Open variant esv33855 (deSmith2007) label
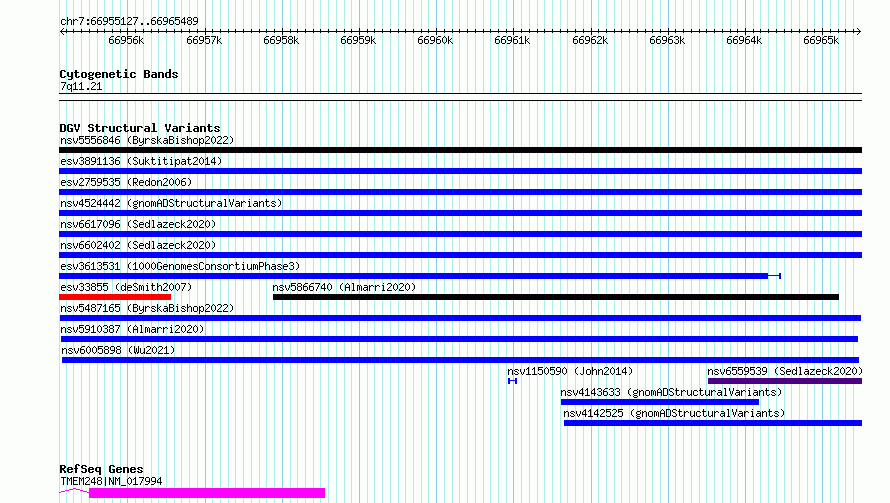Viewport: 890px width, 503px height. click(x=126, y=287)
